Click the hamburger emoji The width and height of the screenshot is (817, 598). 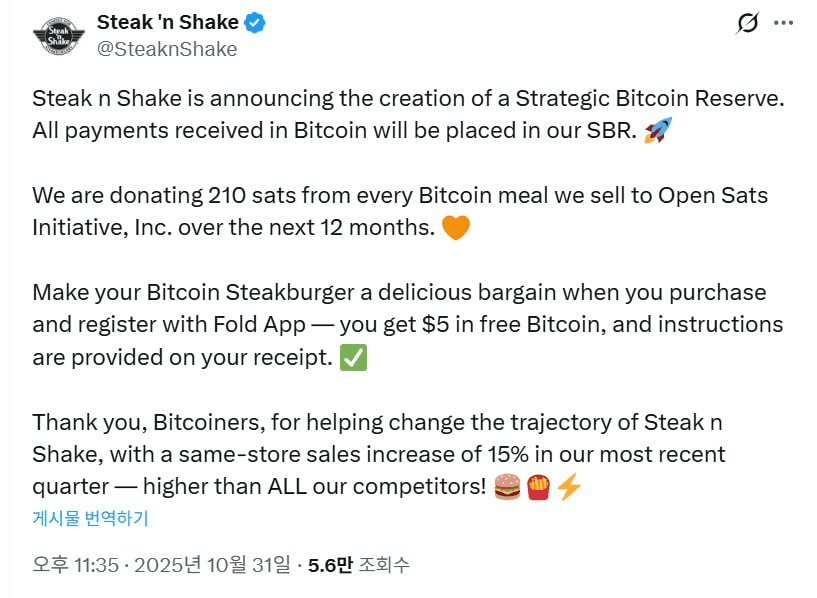click(x=508, y=487)
